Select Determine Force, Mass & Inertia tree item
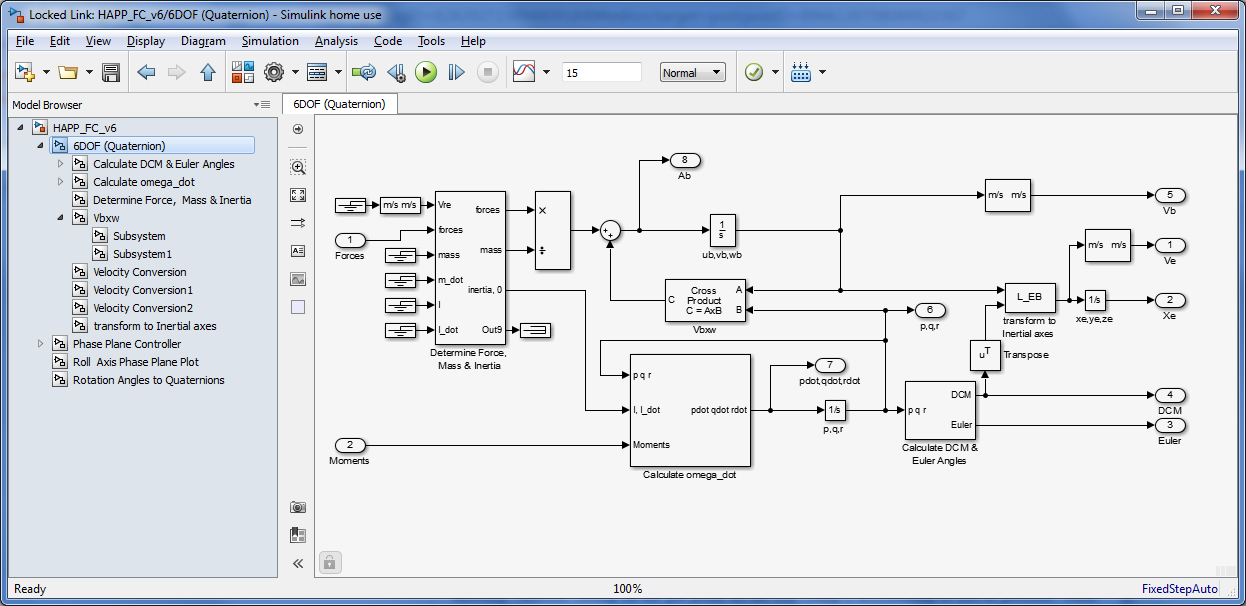This screenshot has height=606, width=1246. 172,200
